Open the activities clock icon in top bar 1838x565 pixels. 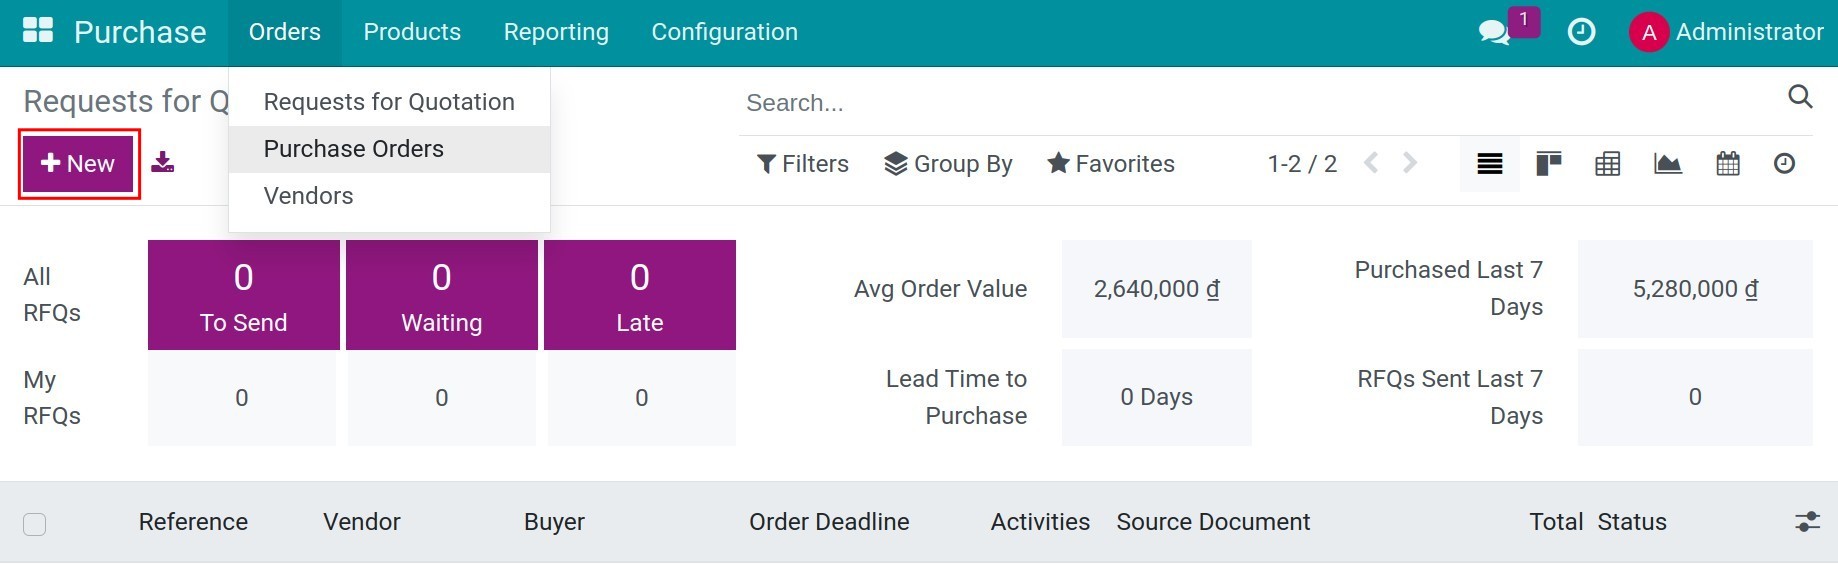click(x=1581, y=32)
